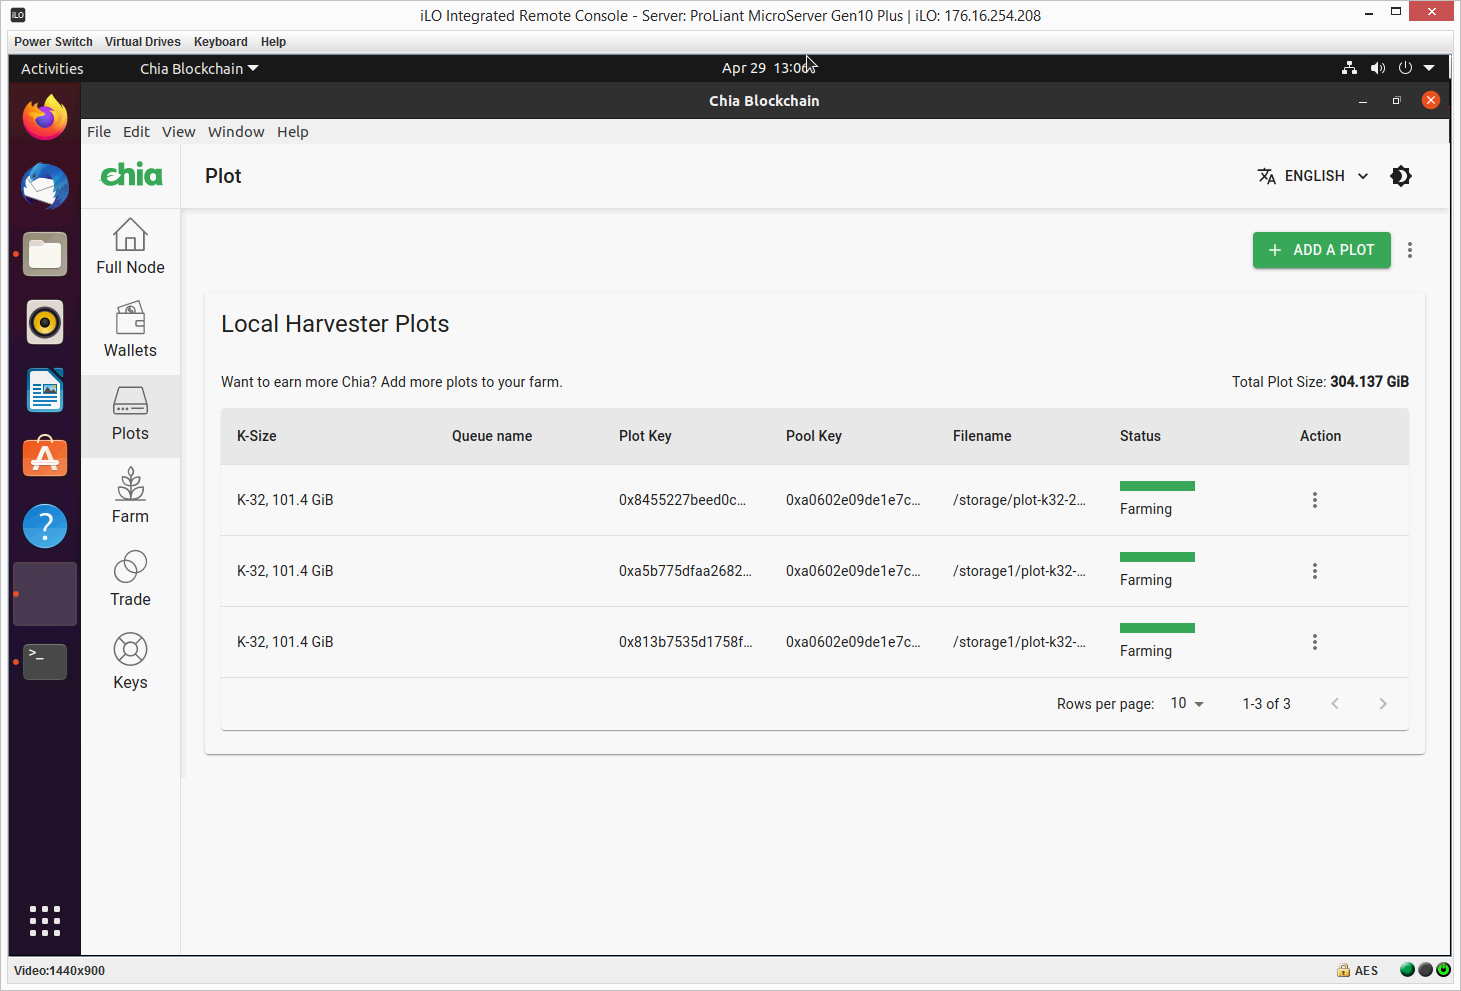Open the Keys section
The width and height of the screenshot is (1461, 991).
click(x=130, y=660)
